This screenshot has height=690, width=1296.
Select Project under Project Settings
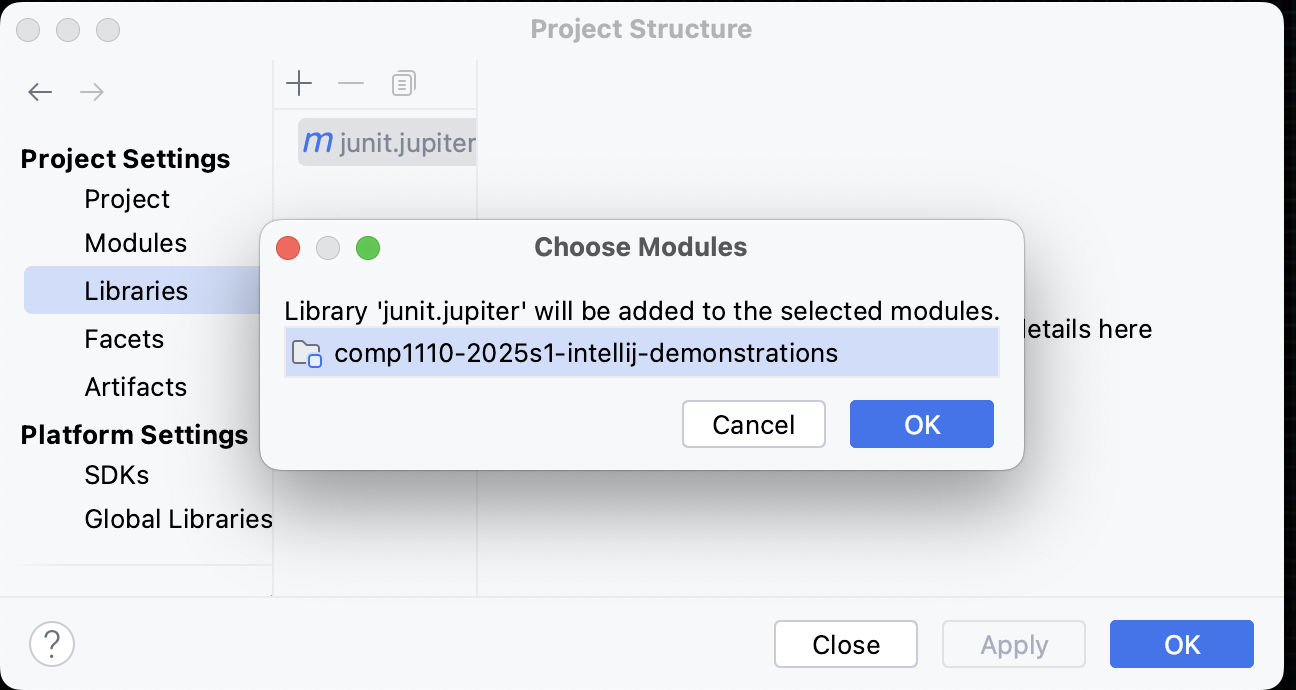click(x=127, y=199)
